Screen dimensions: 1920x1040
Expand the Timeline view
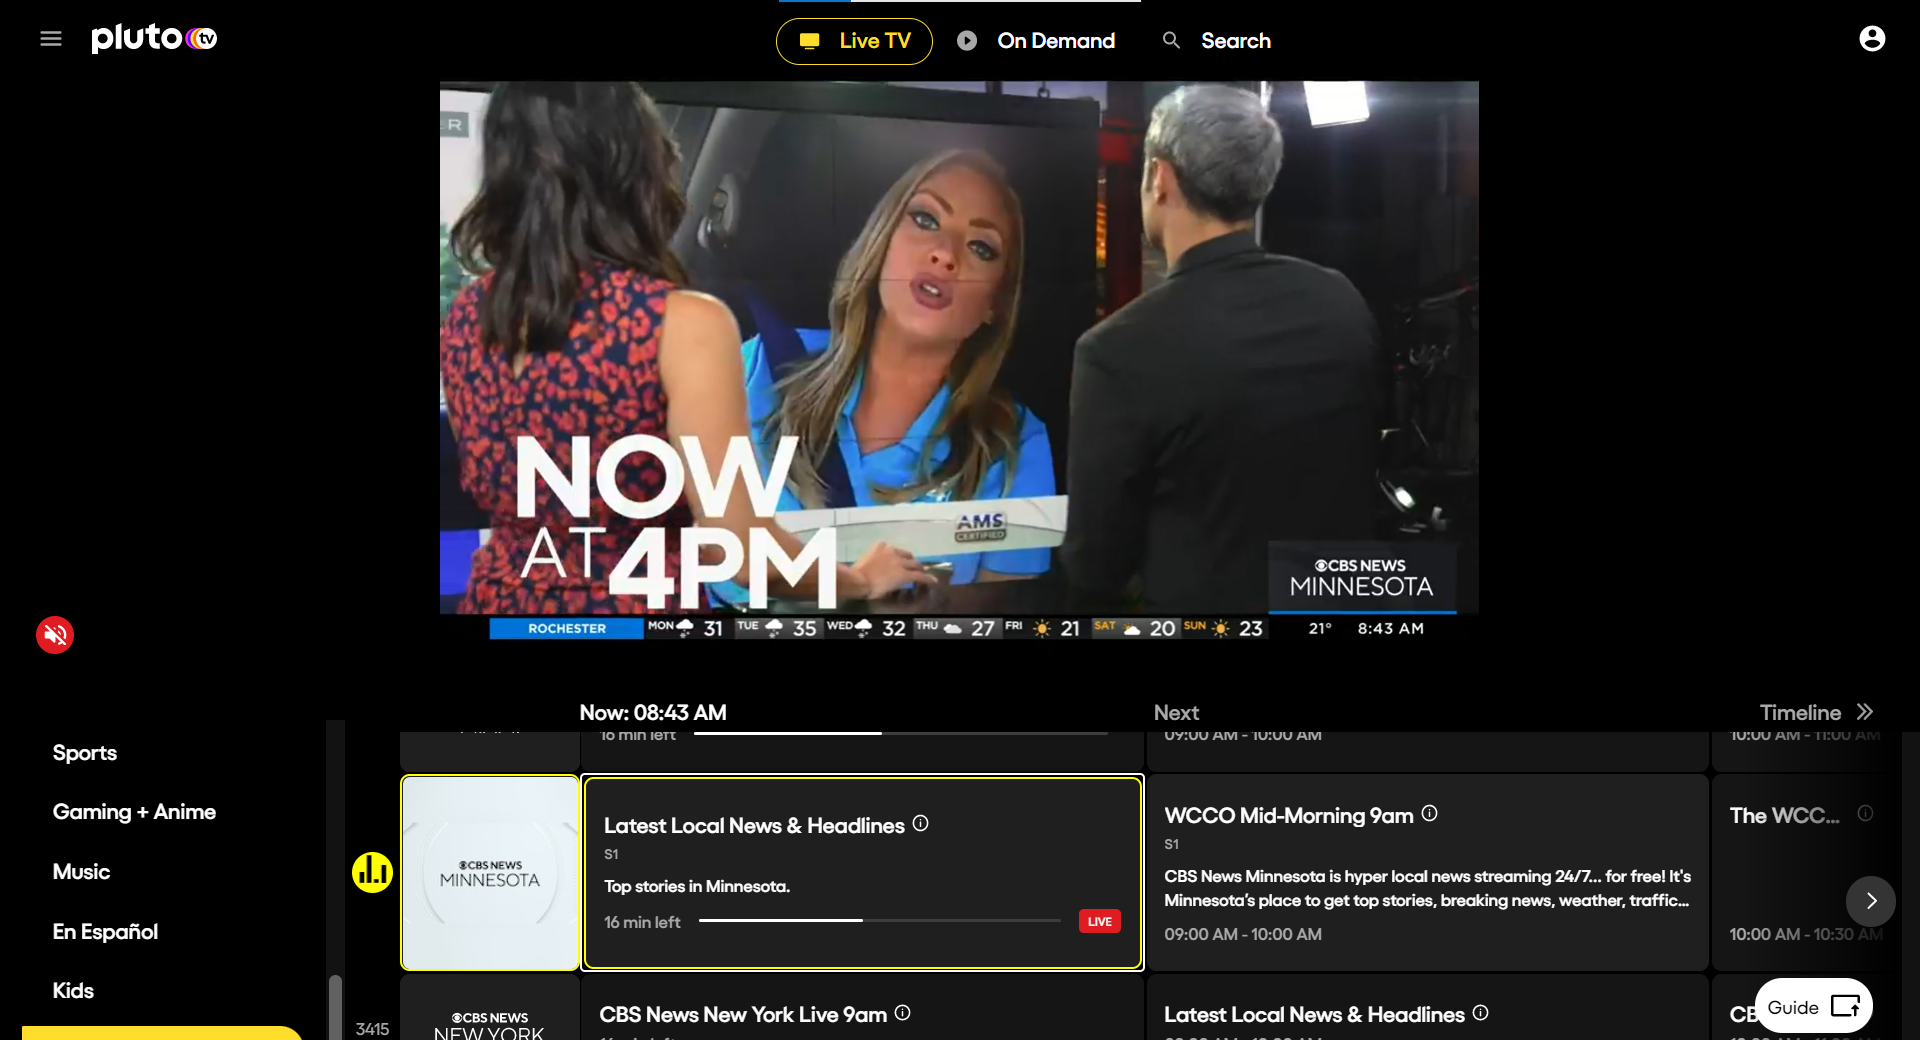tap(1815, 713)
